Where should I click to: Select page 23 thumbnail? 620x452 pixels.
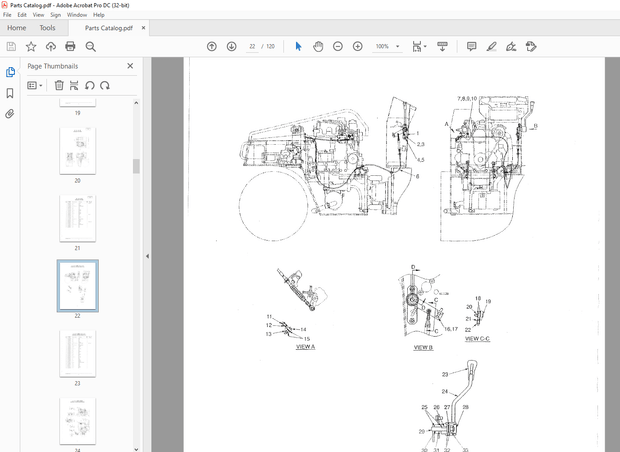(x=78, y=354)
